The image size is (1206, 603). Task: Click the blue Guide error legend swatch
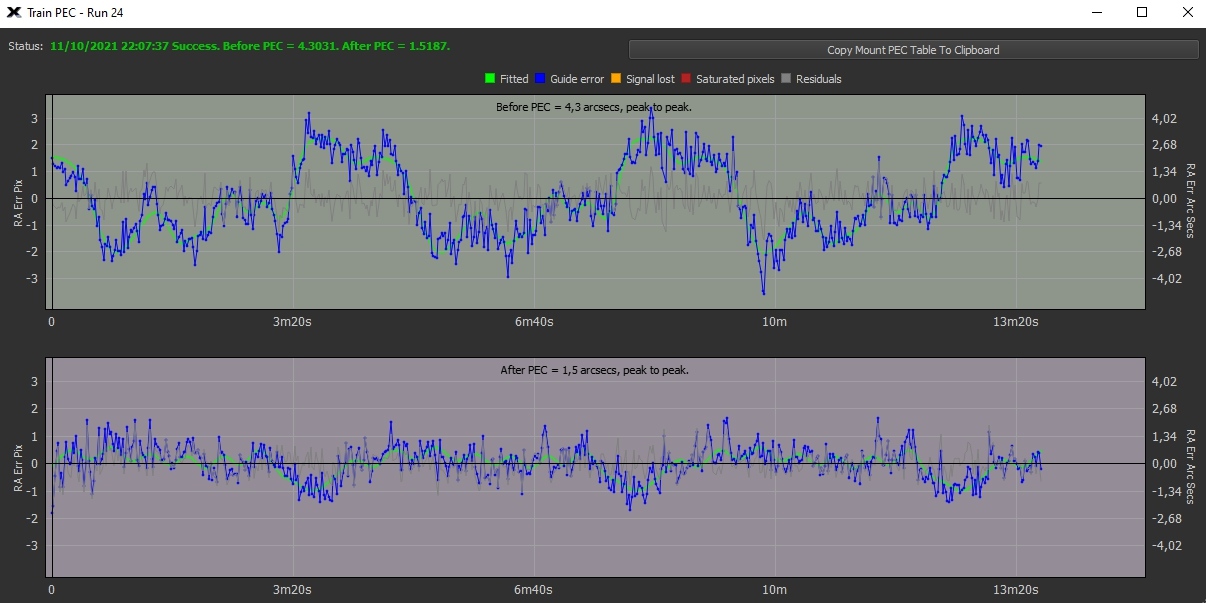tap(540, 79)
